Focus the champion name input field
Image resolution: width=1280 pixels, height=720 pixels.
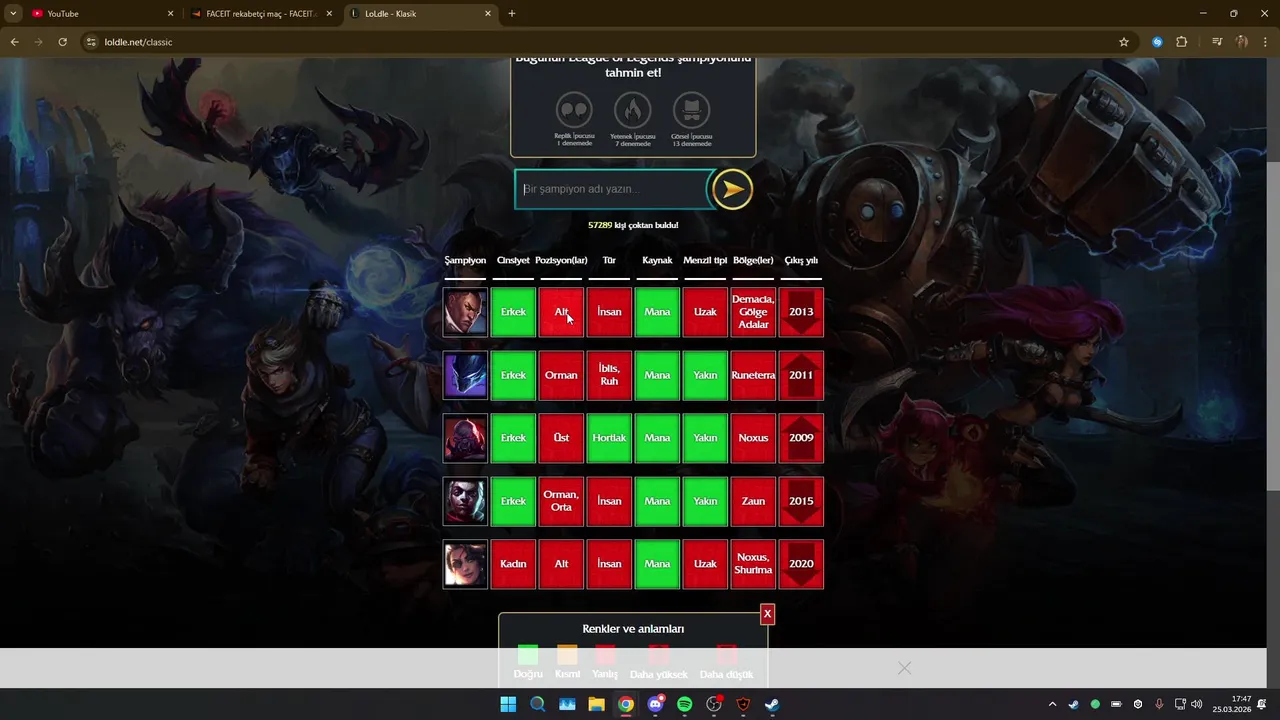coord(612,189)
